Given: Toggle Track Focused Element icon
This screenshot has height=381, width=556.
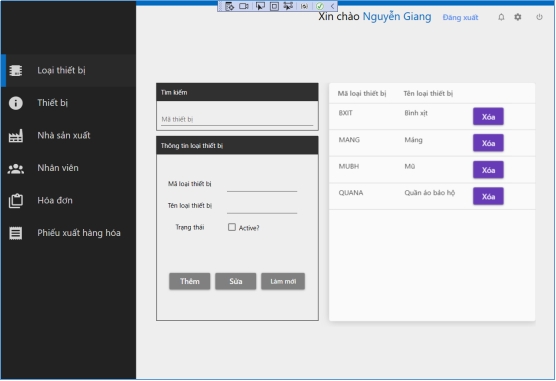Looking at the screenshot, I should pyautogui.click(x=288, y=6).
